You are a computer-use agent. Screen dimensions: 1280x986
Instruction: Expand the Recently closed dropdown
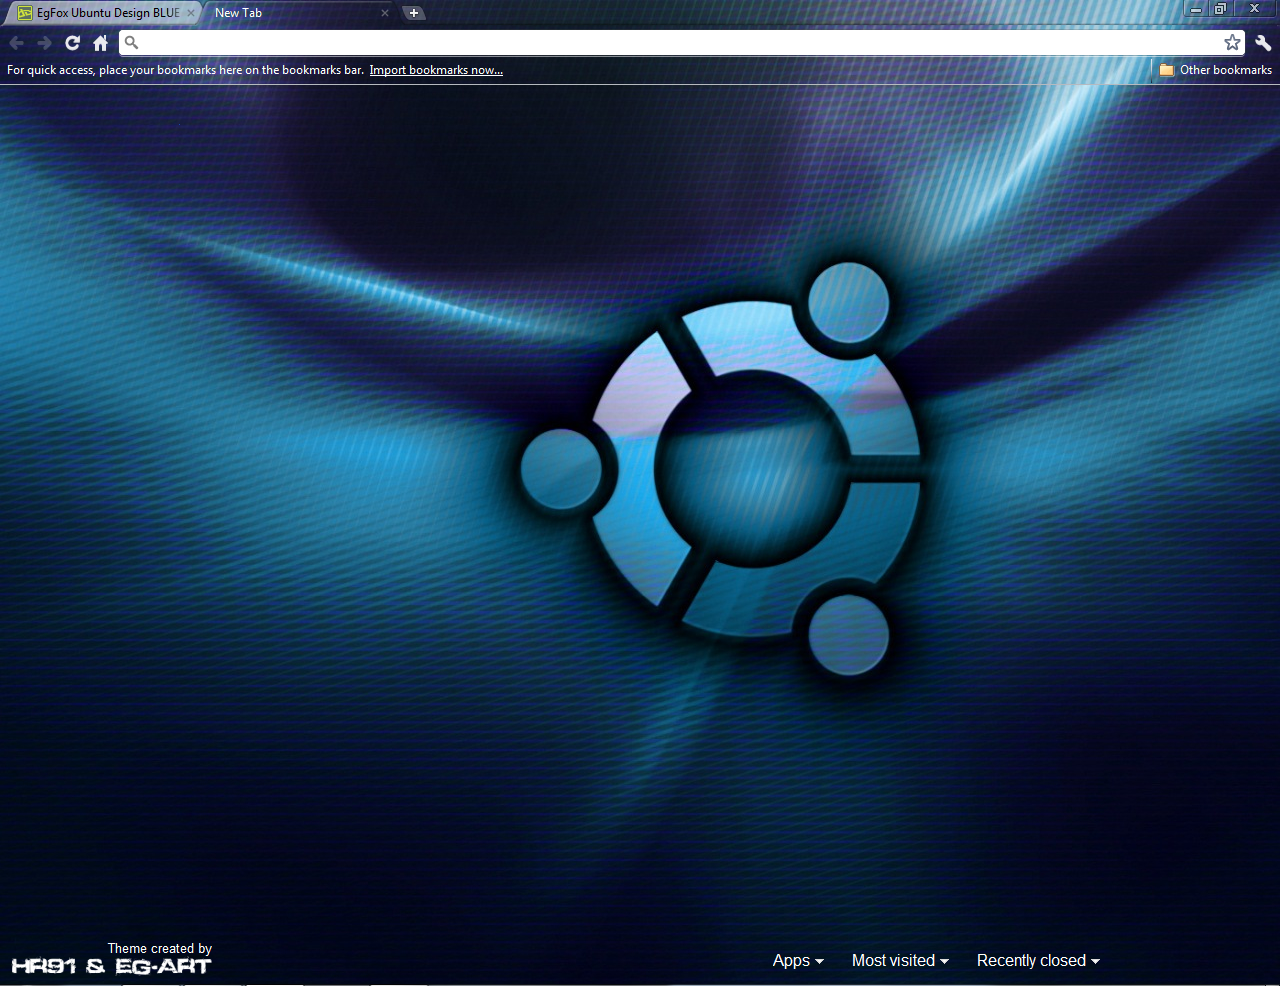click(1038, 960)
